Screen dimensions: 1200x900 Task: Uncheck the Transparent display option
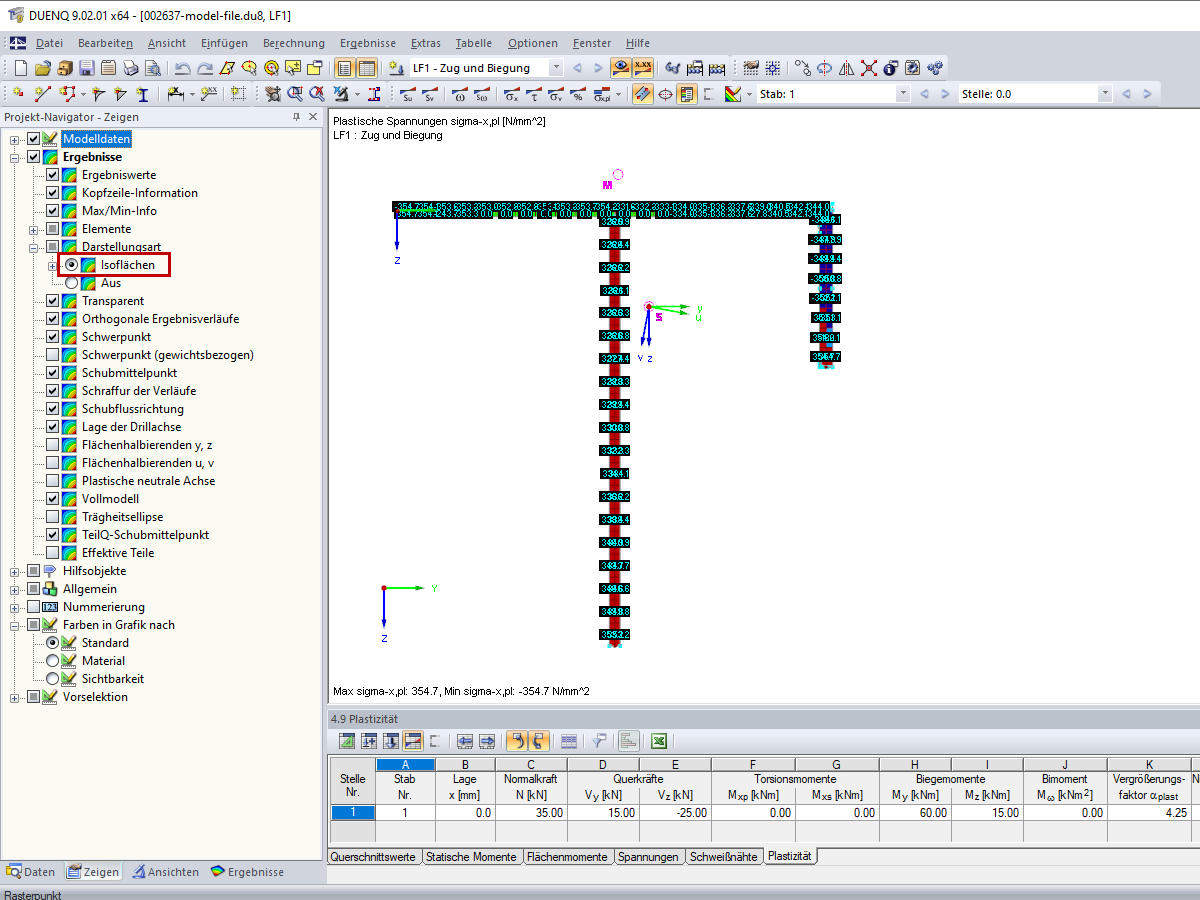click(51, 300)
